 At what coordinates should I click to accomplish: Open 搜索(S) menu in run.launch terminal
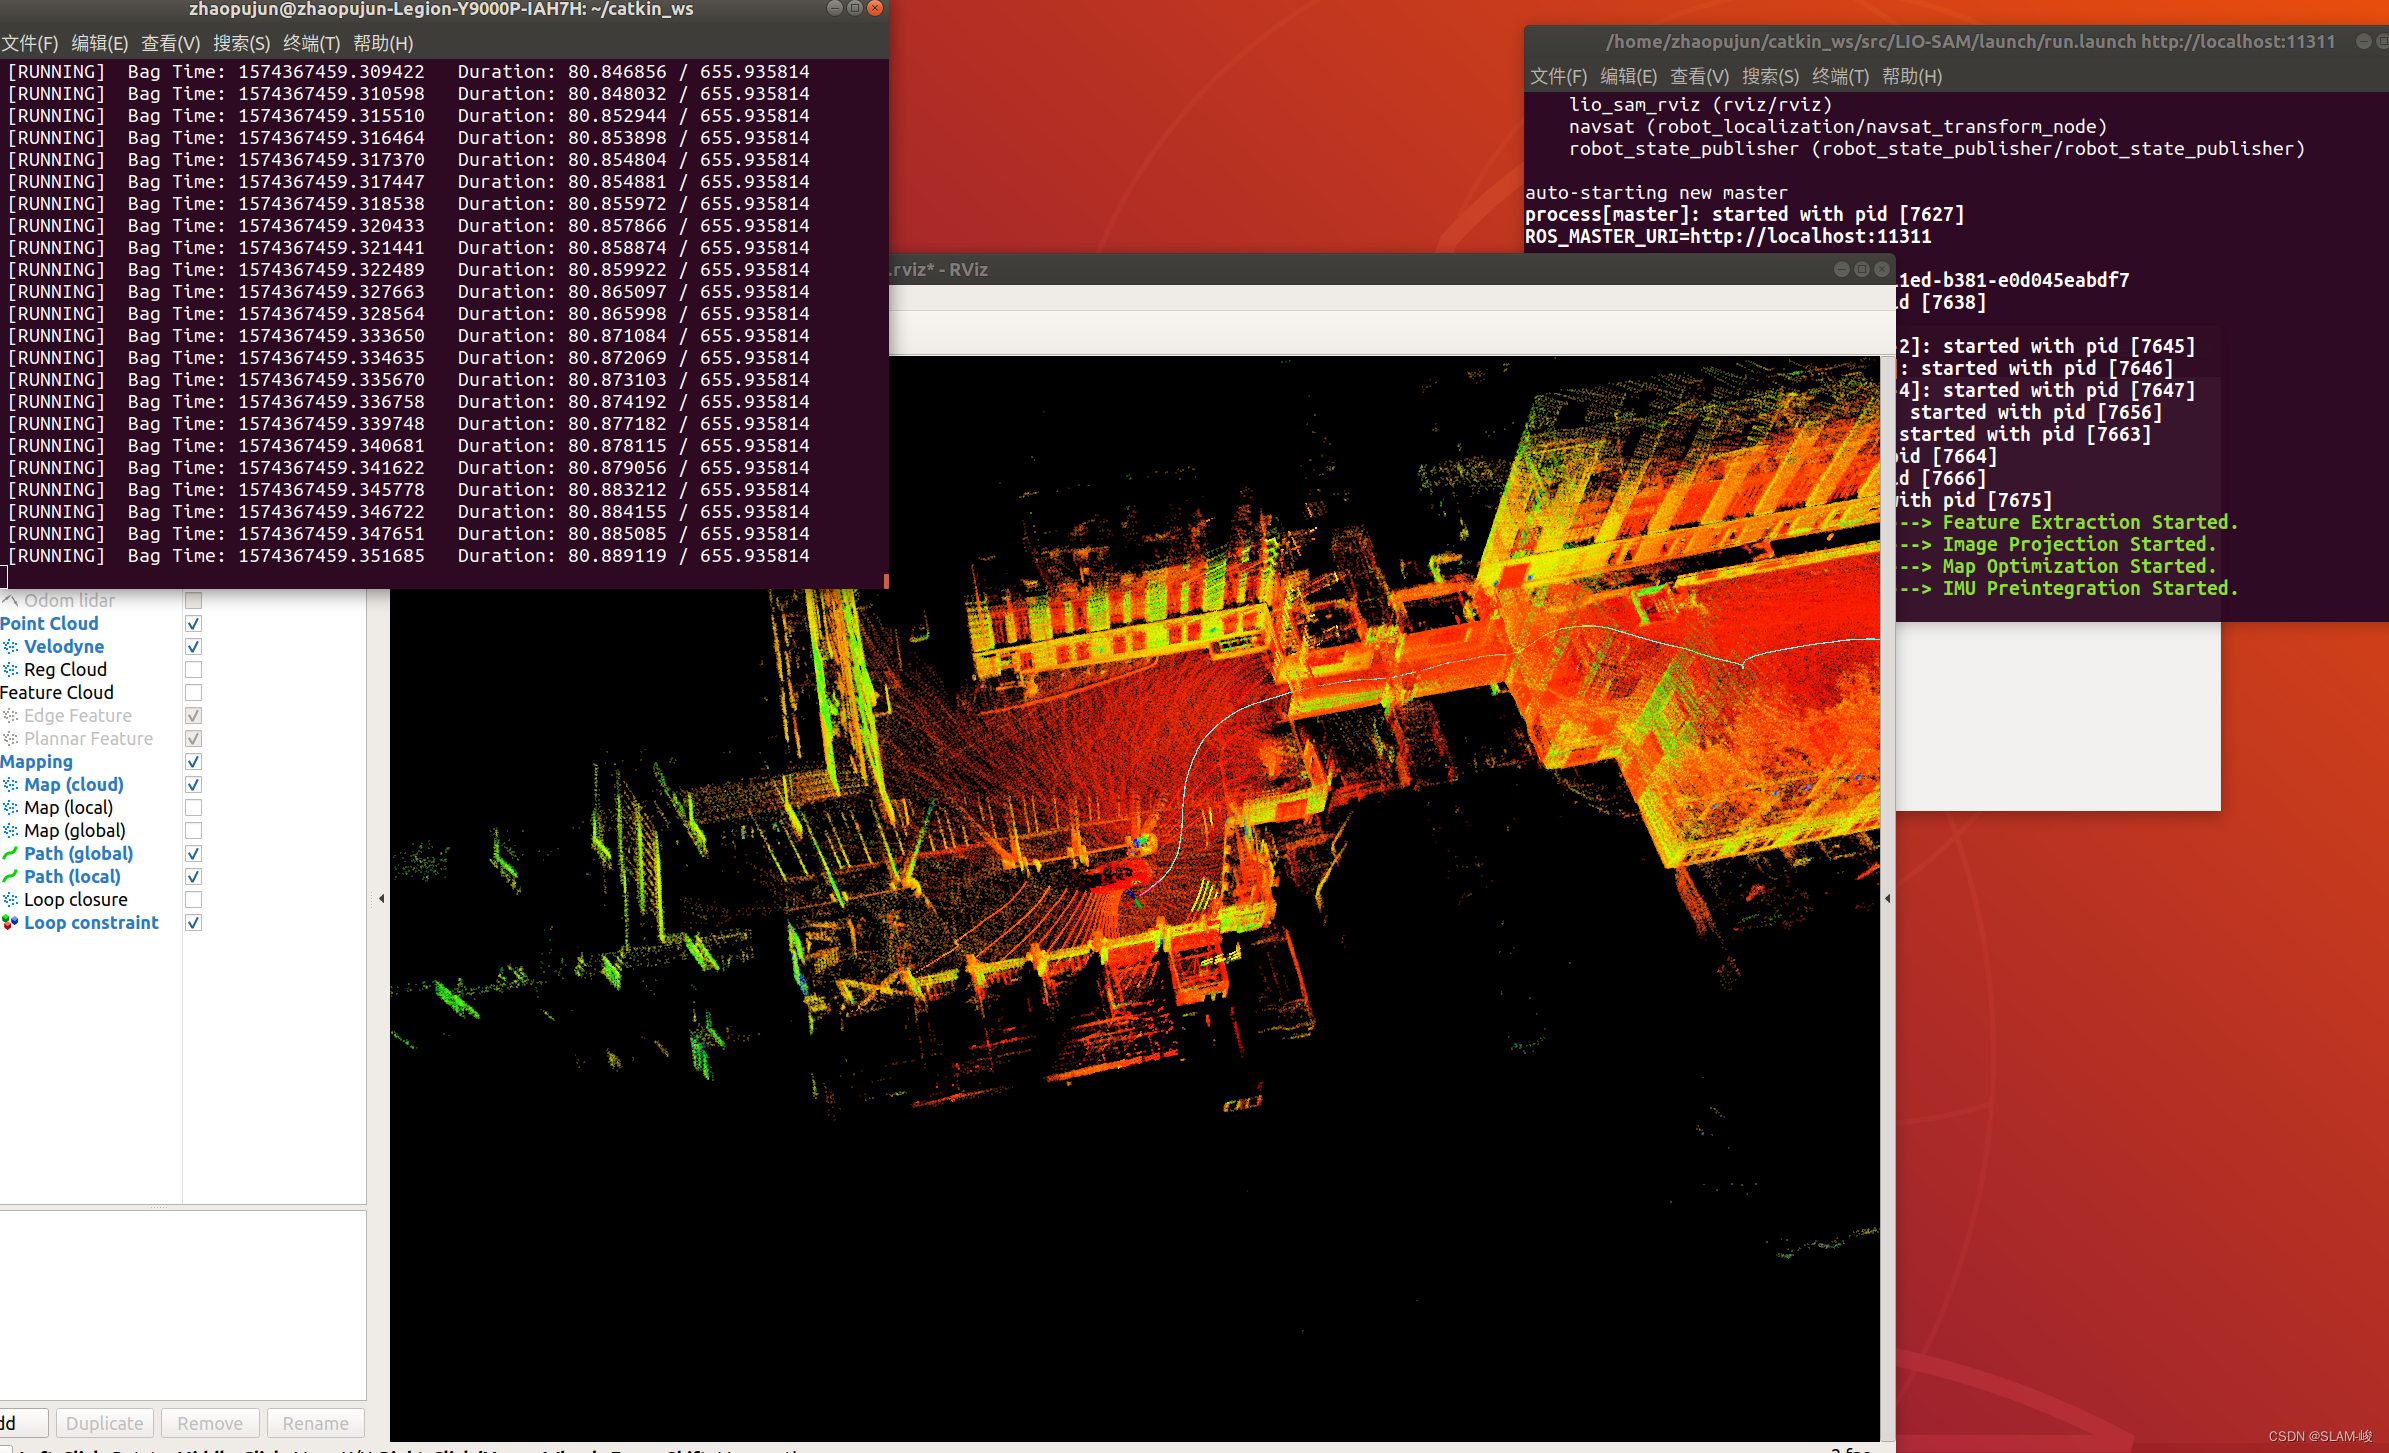pyautogui.click(x=1771, y=76)
